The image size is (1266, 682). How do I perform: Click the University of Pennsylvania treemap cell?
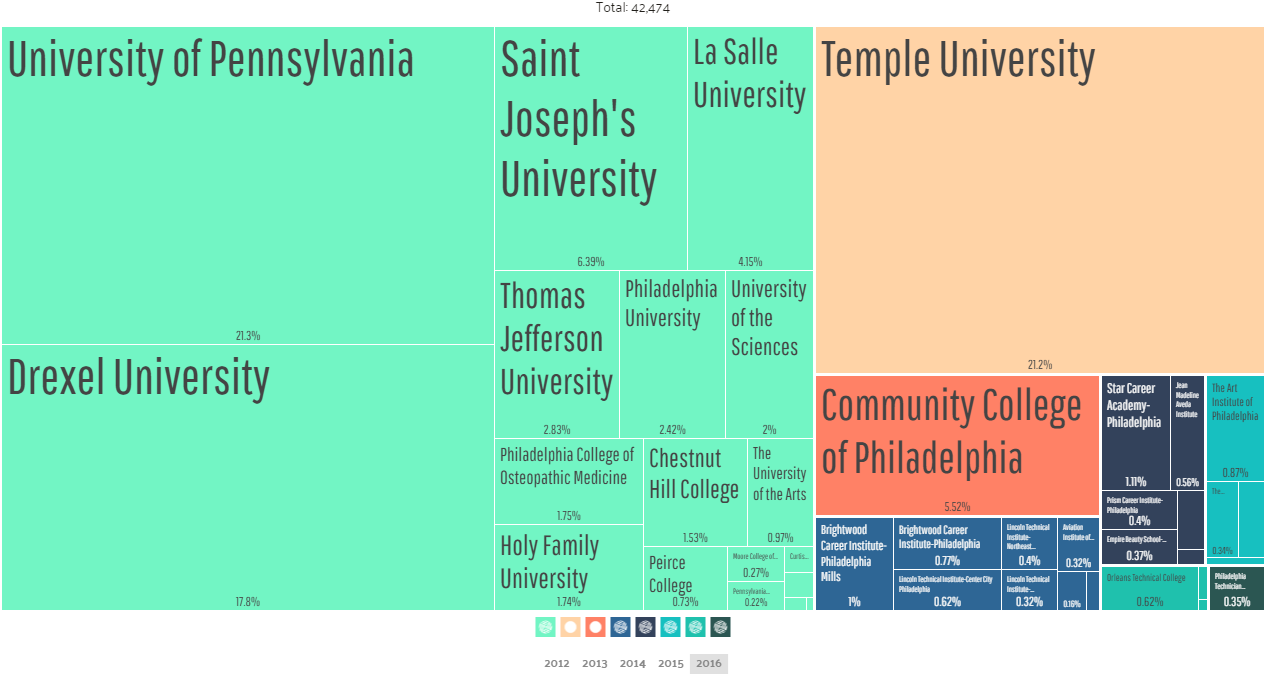click(x=248, y=186)
